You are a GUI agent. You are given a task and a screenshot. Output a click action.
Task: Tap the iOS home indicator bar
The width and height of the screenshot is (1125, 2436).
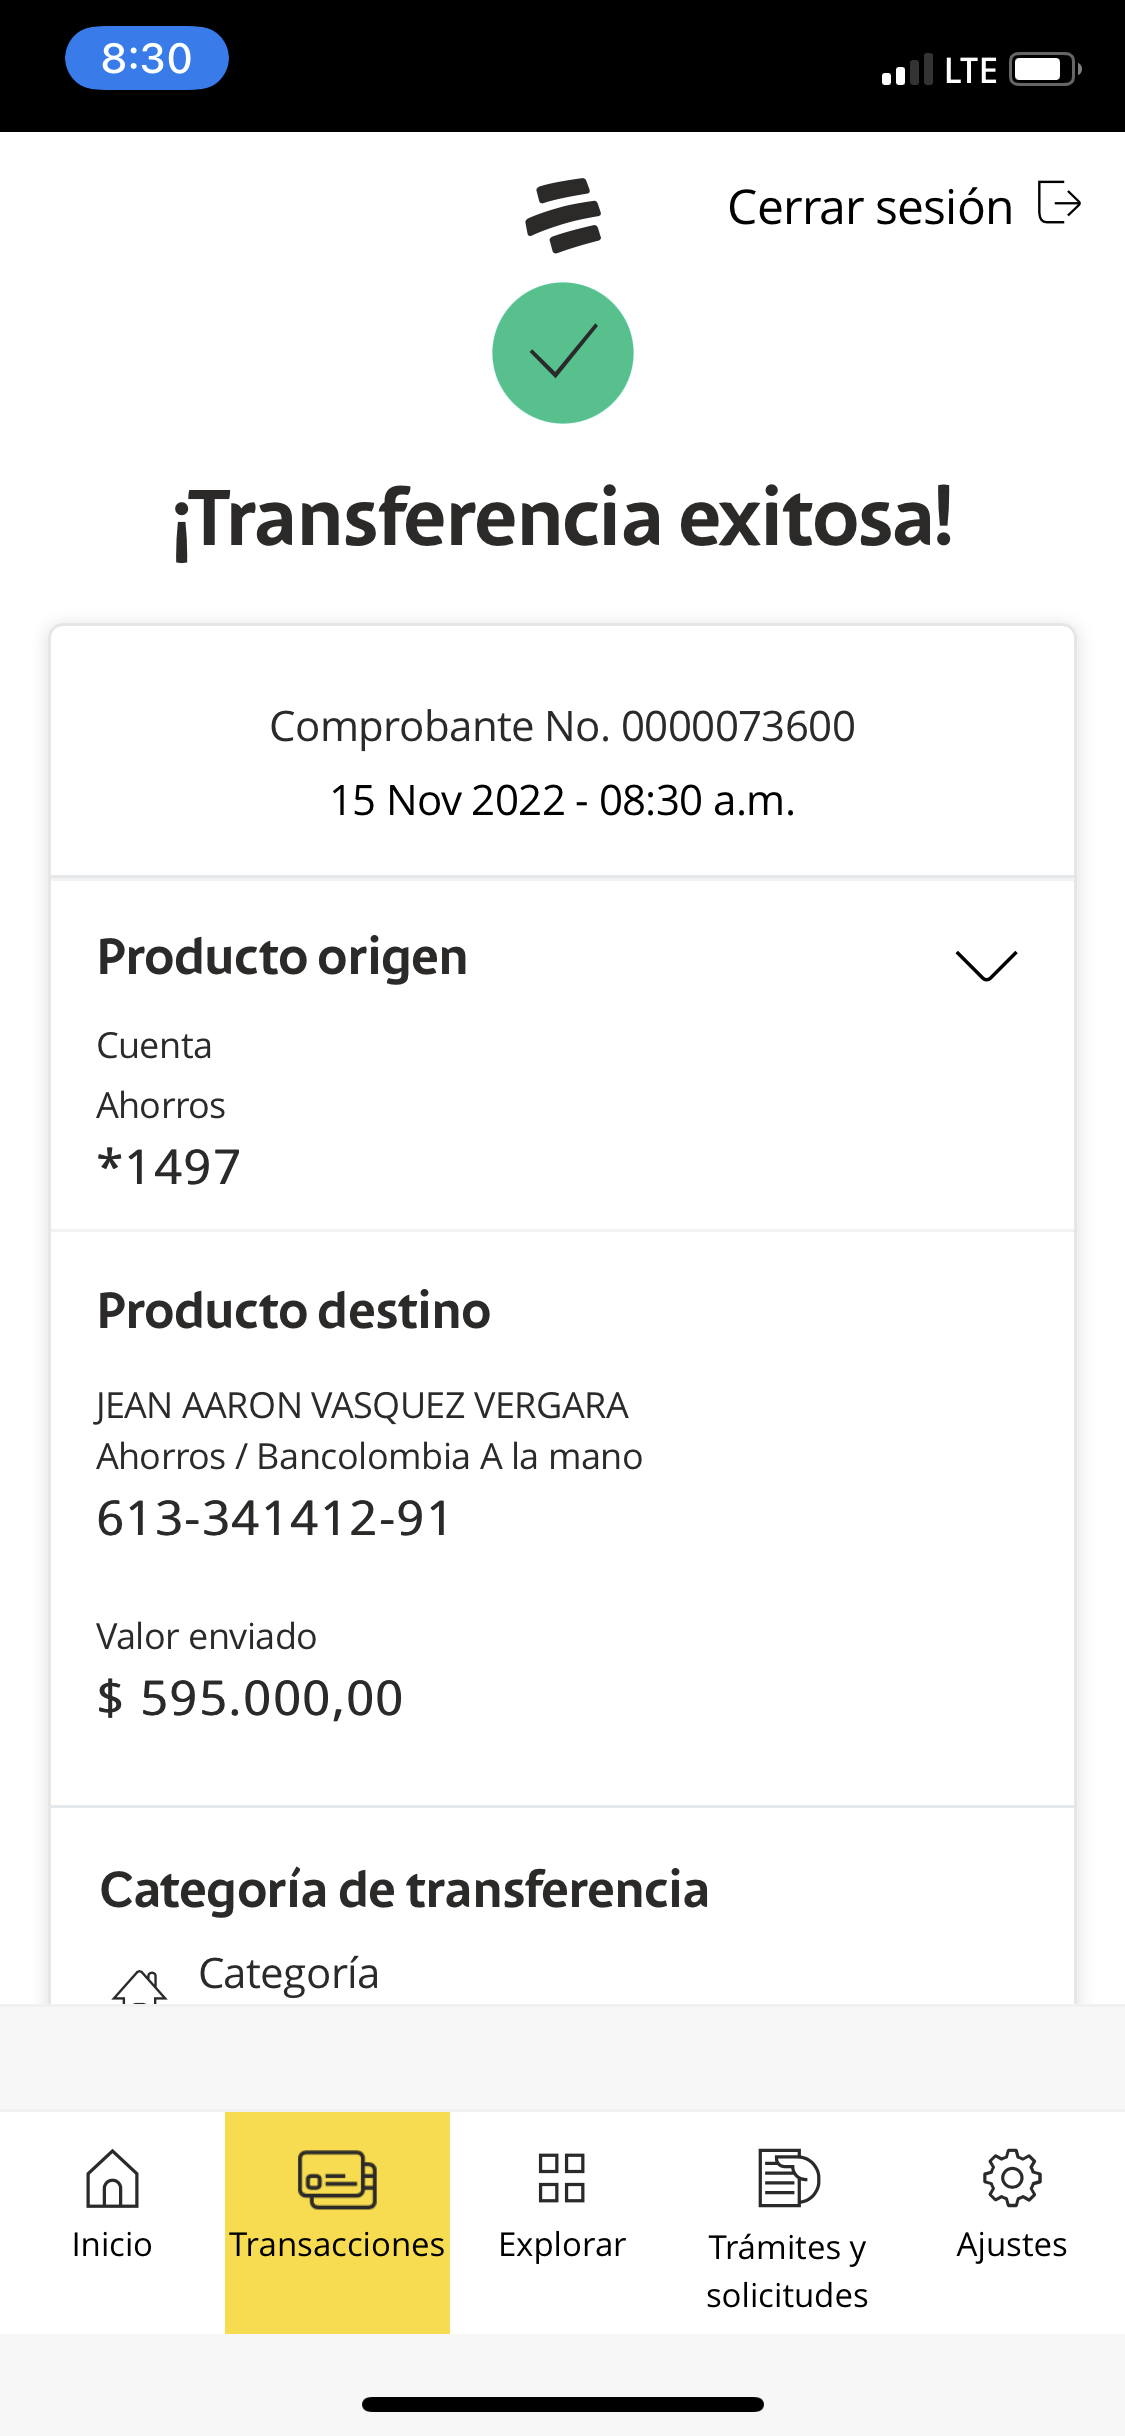point(562,2404)
